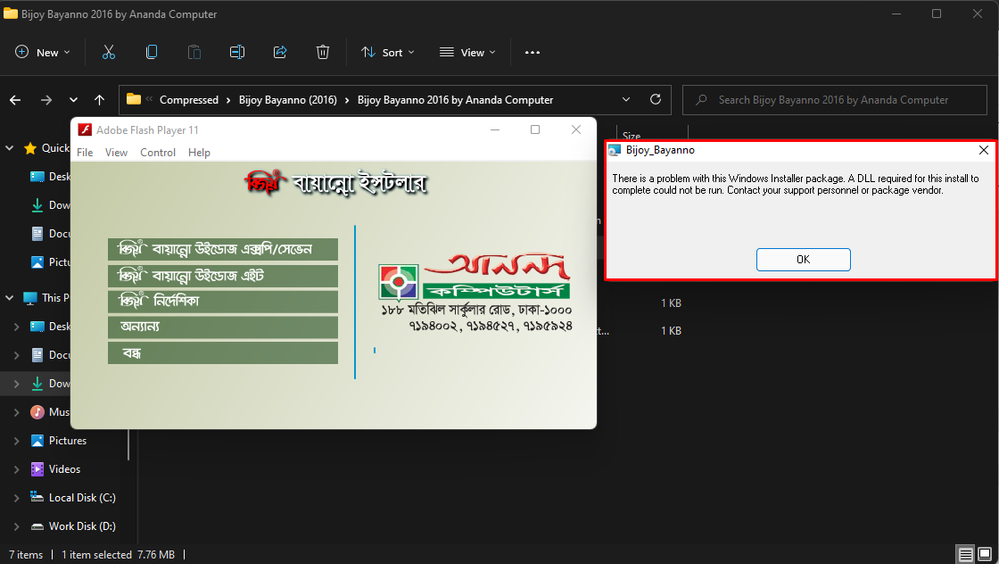Image resolution: width=999 pixels, height=564 pixels.
Task: Open the Videos folder in sidebar
Action: click(55, 469)
